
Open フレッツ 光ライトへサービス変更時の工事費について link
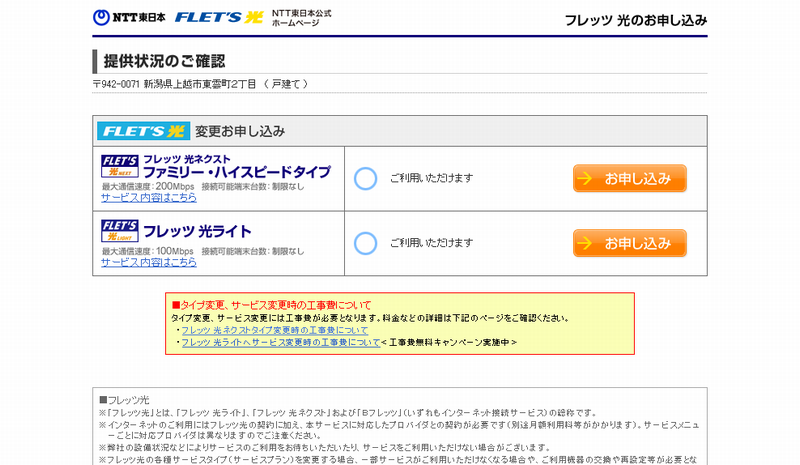point(281,342)
